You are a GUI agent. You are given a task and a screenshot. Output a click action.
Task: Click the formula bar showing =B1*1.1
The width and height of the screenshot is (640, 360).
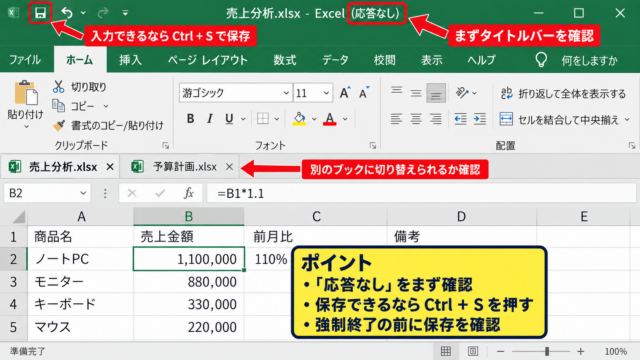pyautogui.click(x=422, y=193)
